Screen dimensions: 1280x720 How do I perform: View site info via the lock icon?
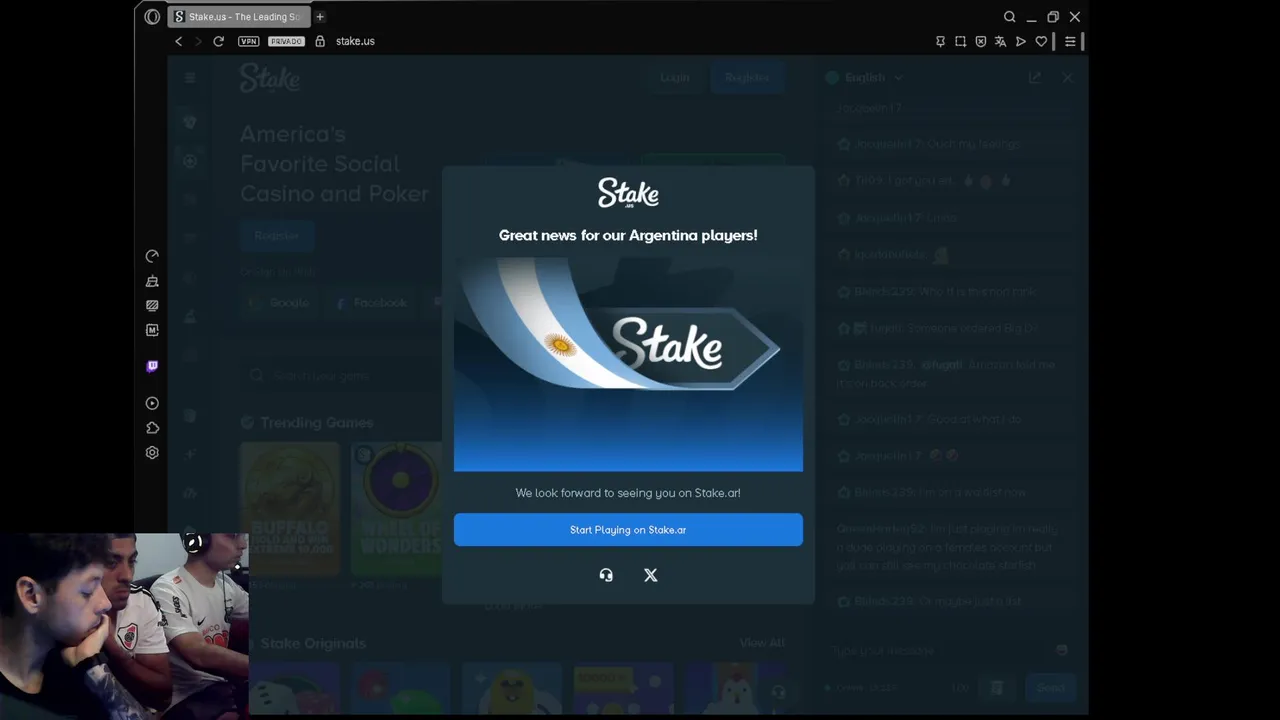(320, 41)
